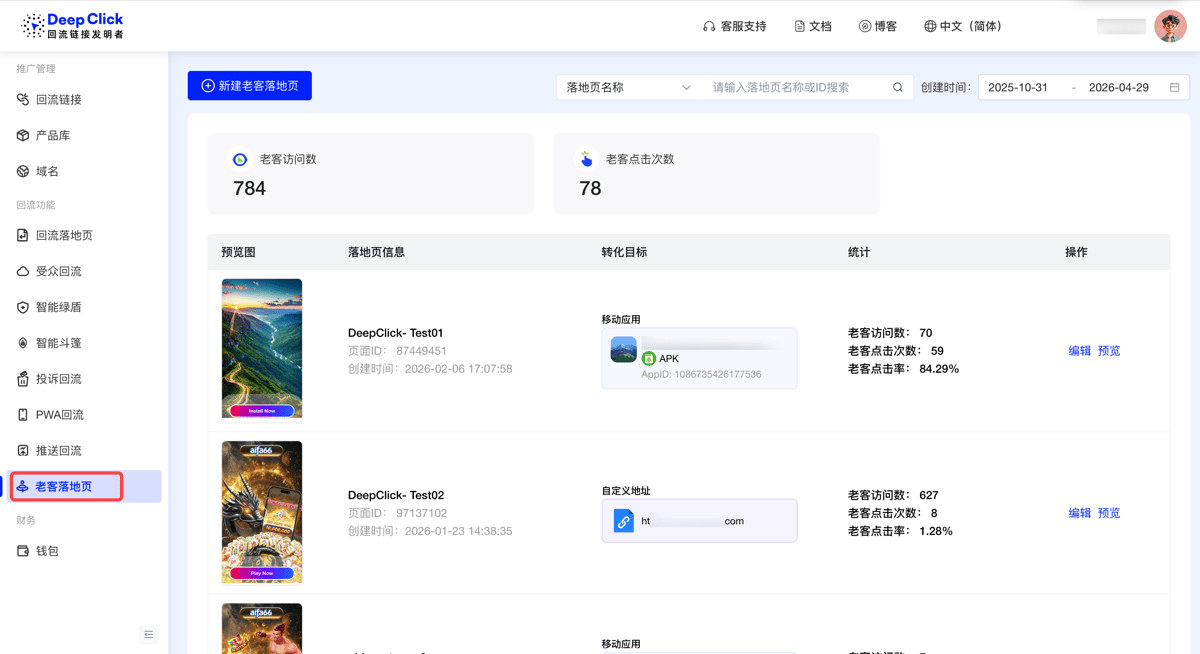This screenshot has width=1200, height=654.
Task: Focus the 落地页名称或ID search input
Action: [798, 87]
